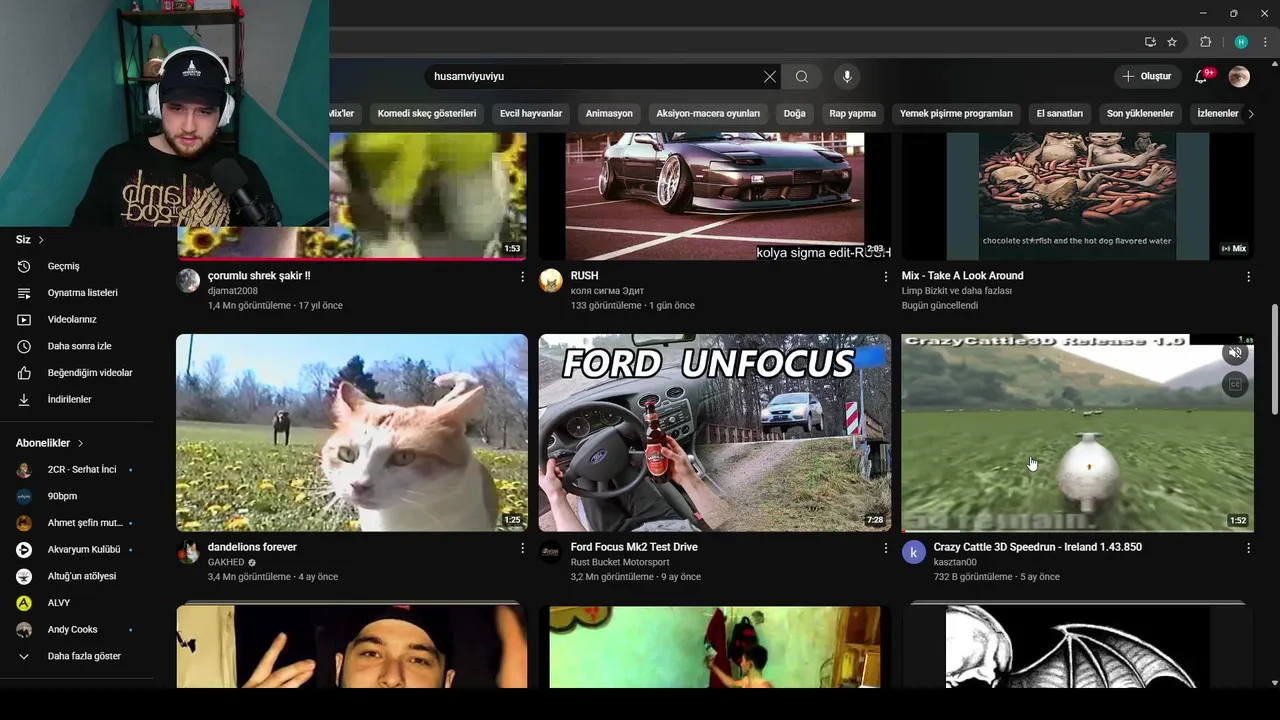The height and width of the screenshot is (720, 1280).
Task: Click the Oluştur create button
Action: 1147,77
